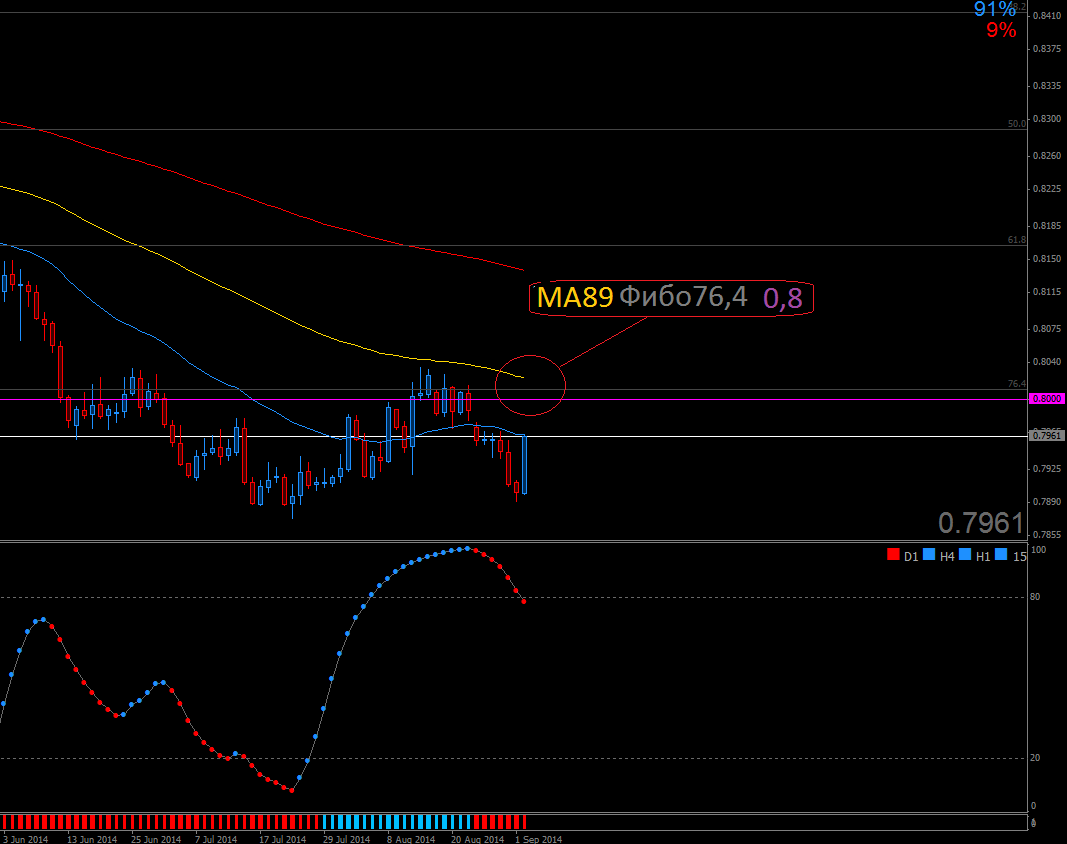The image size is (1067, 844).
Task: Click the oscillator scale value 100
Action: coord(1038,550)
